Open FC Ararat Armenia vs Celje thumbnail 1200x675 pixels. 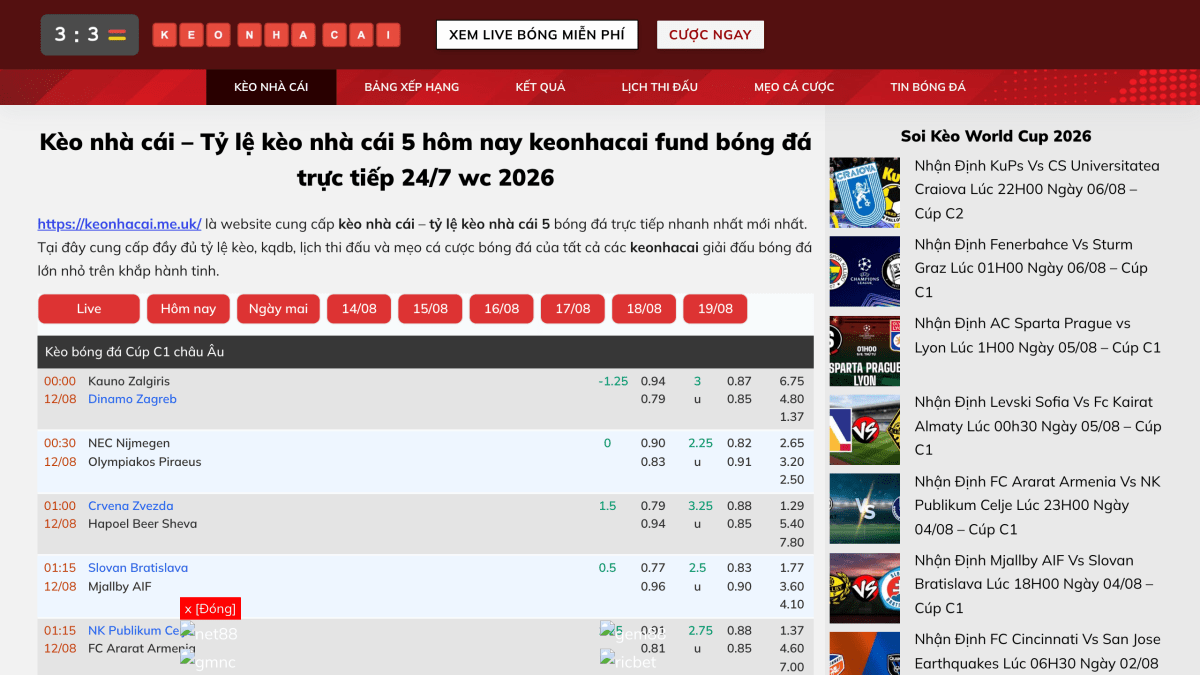pos(865,509)
